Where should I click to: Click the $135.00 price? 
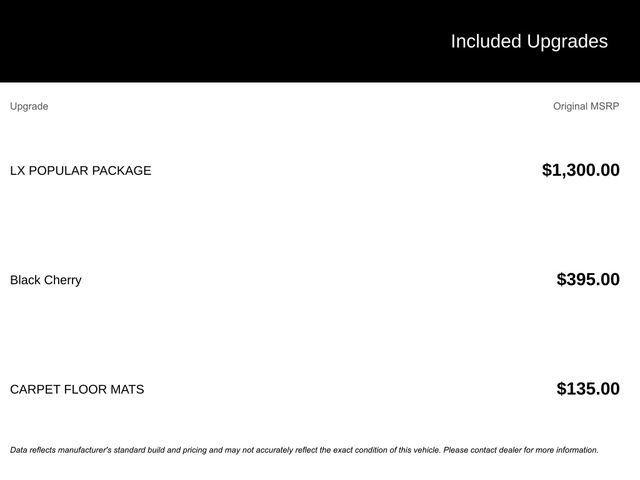pos(588,389)
